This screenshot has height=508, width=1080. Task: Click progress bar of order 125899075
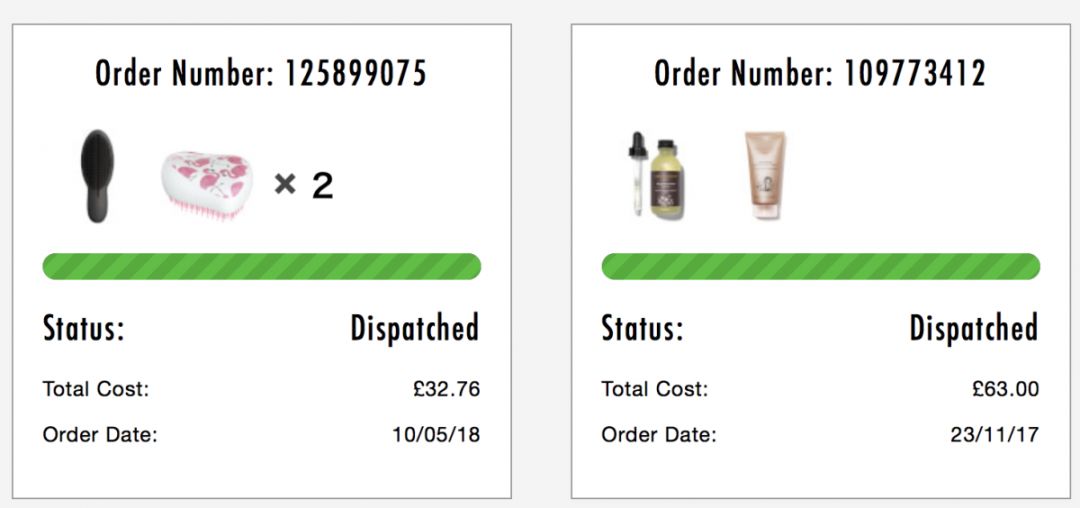coord(261,266)
